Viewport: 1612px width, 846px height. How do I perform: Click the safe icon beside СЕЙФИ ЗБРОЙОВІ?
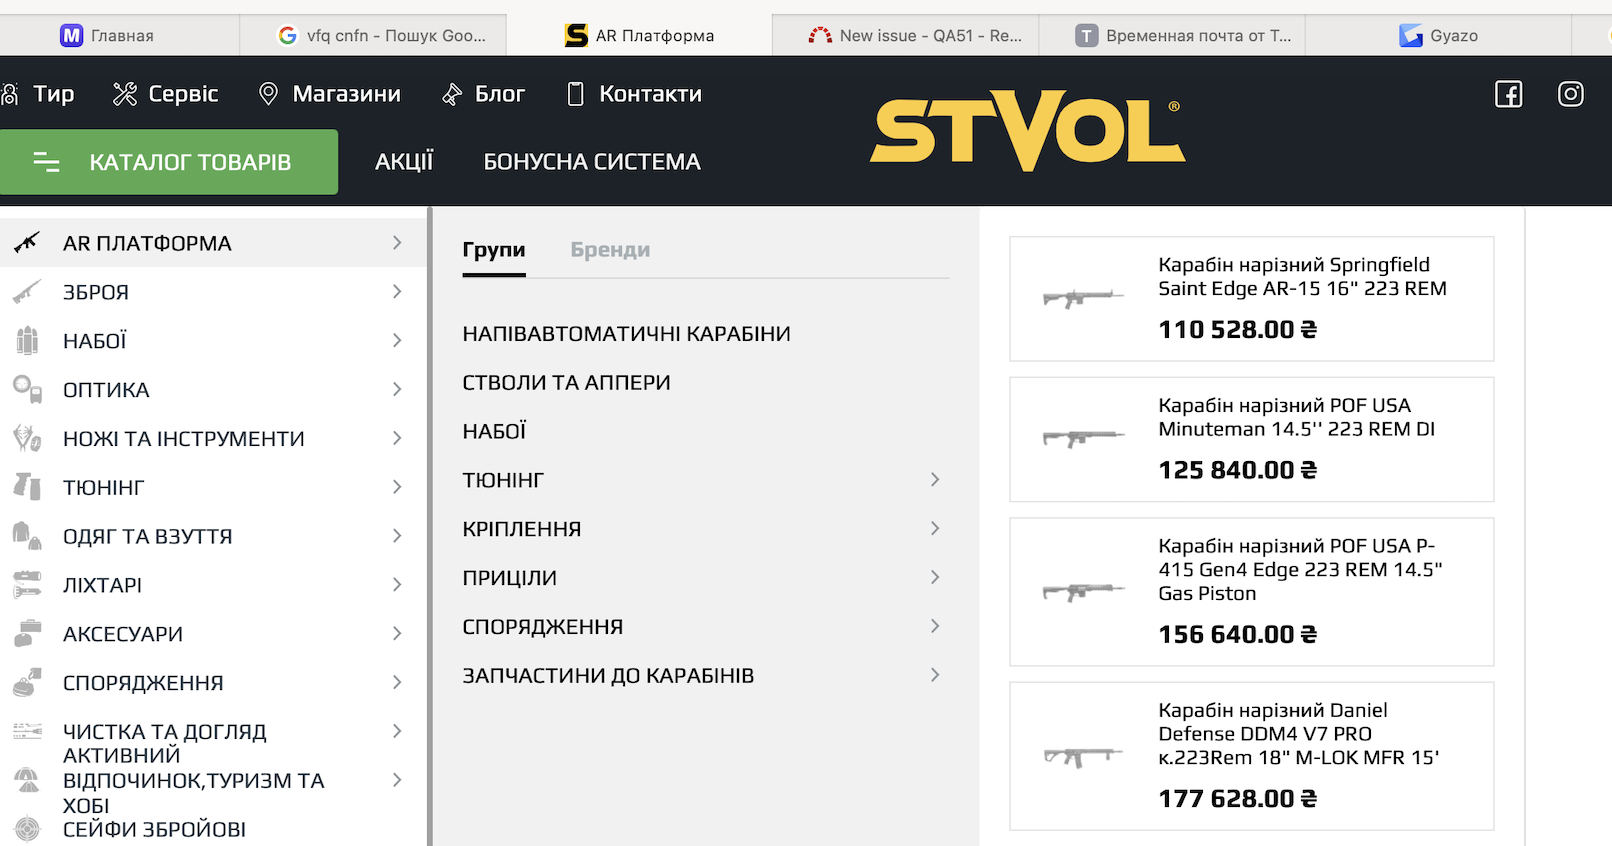click(x=27, y=829)
